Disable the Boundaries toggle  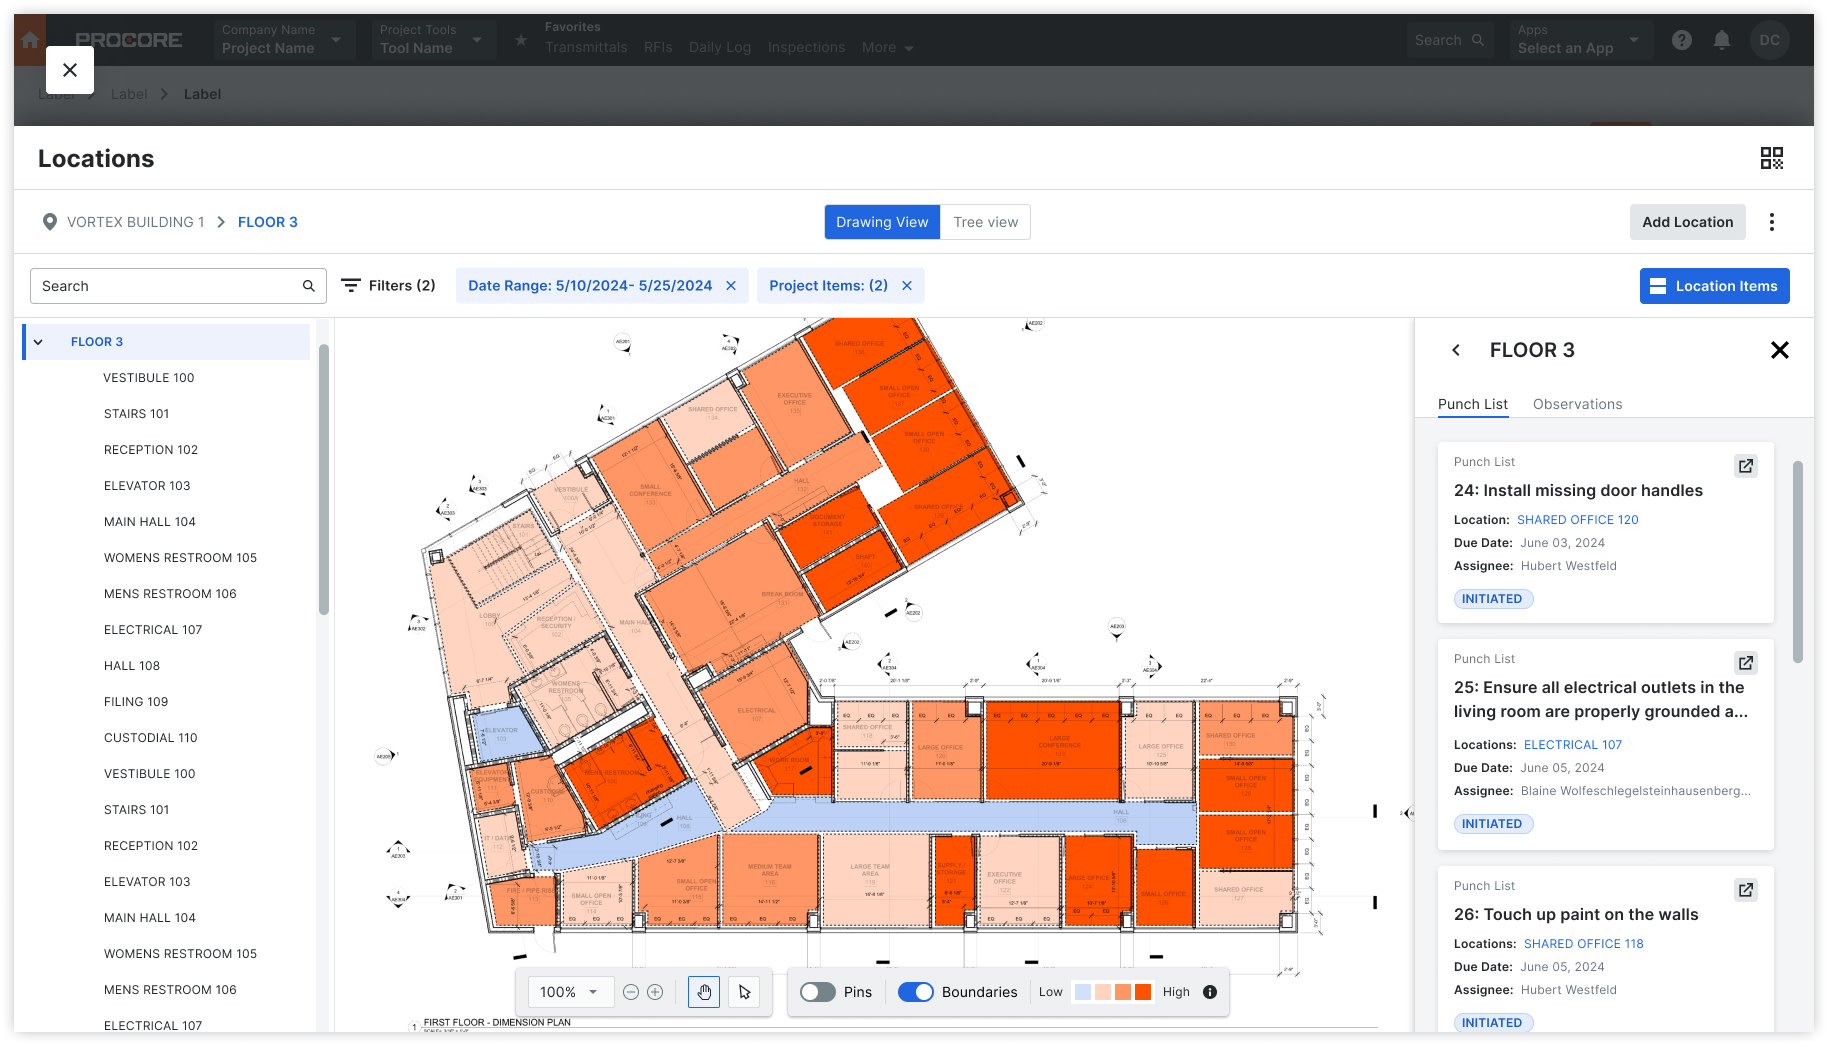pyautogui.click(x=916, y=991)
